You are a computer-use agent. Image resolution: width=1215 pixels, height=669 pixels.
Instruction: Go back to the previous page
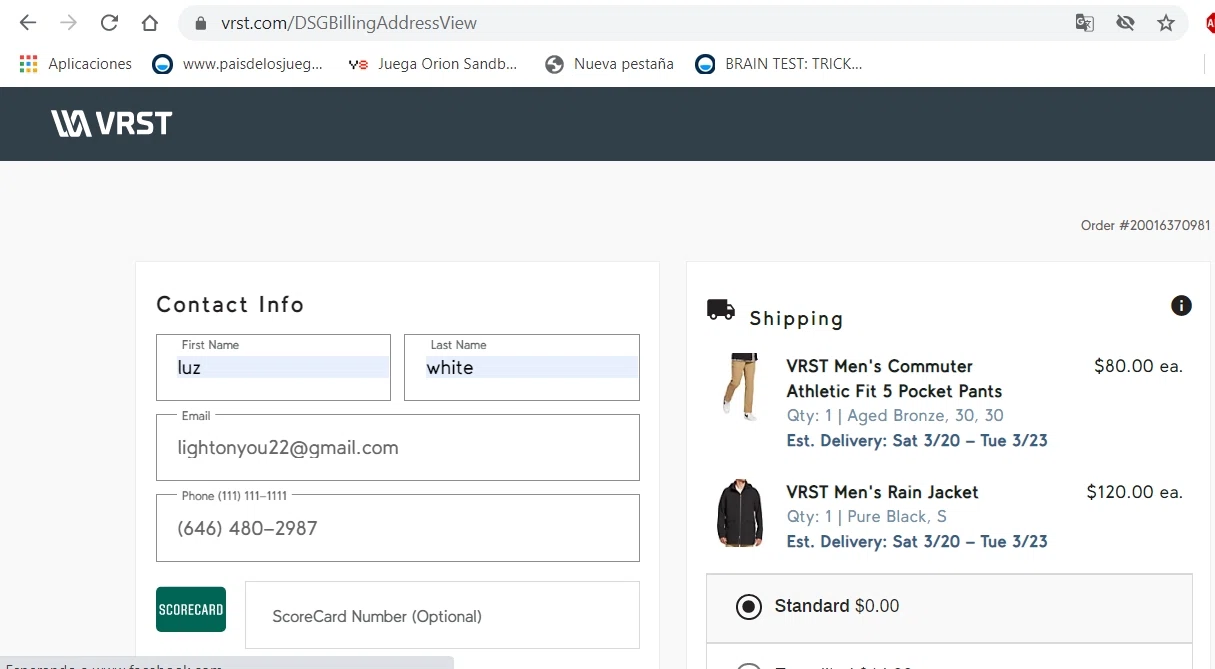tap(28, 22)
